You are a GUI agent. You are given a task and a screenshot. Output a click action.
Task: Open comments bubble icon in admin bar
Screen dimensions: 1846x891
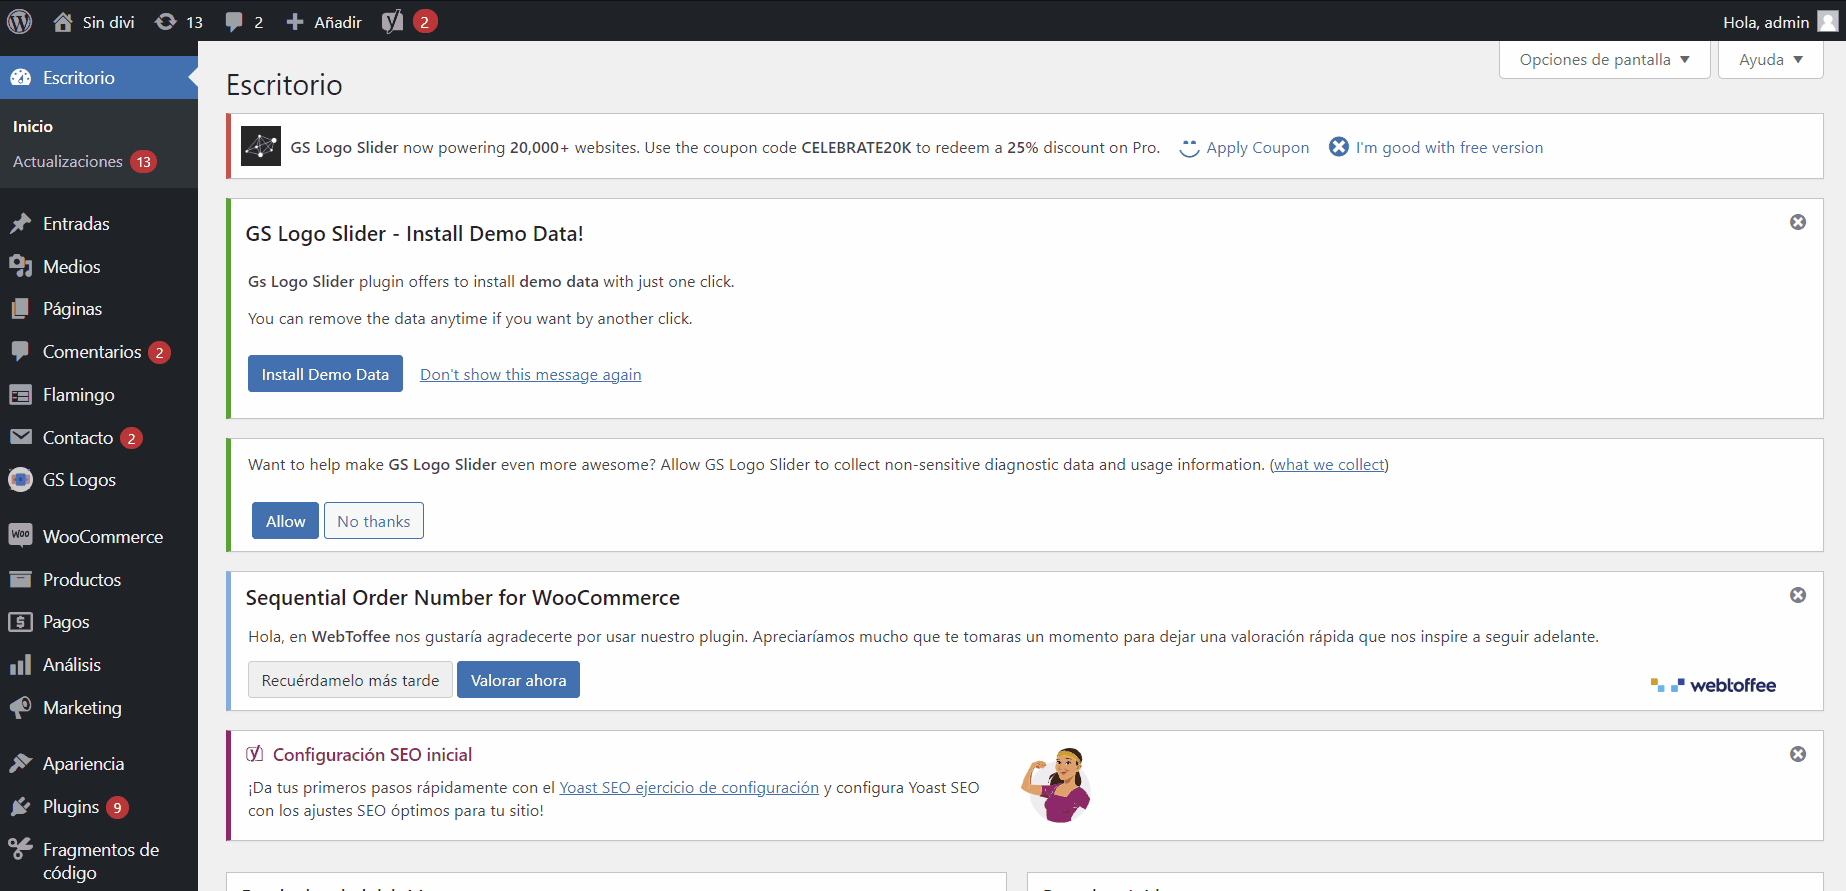(234, 21)
